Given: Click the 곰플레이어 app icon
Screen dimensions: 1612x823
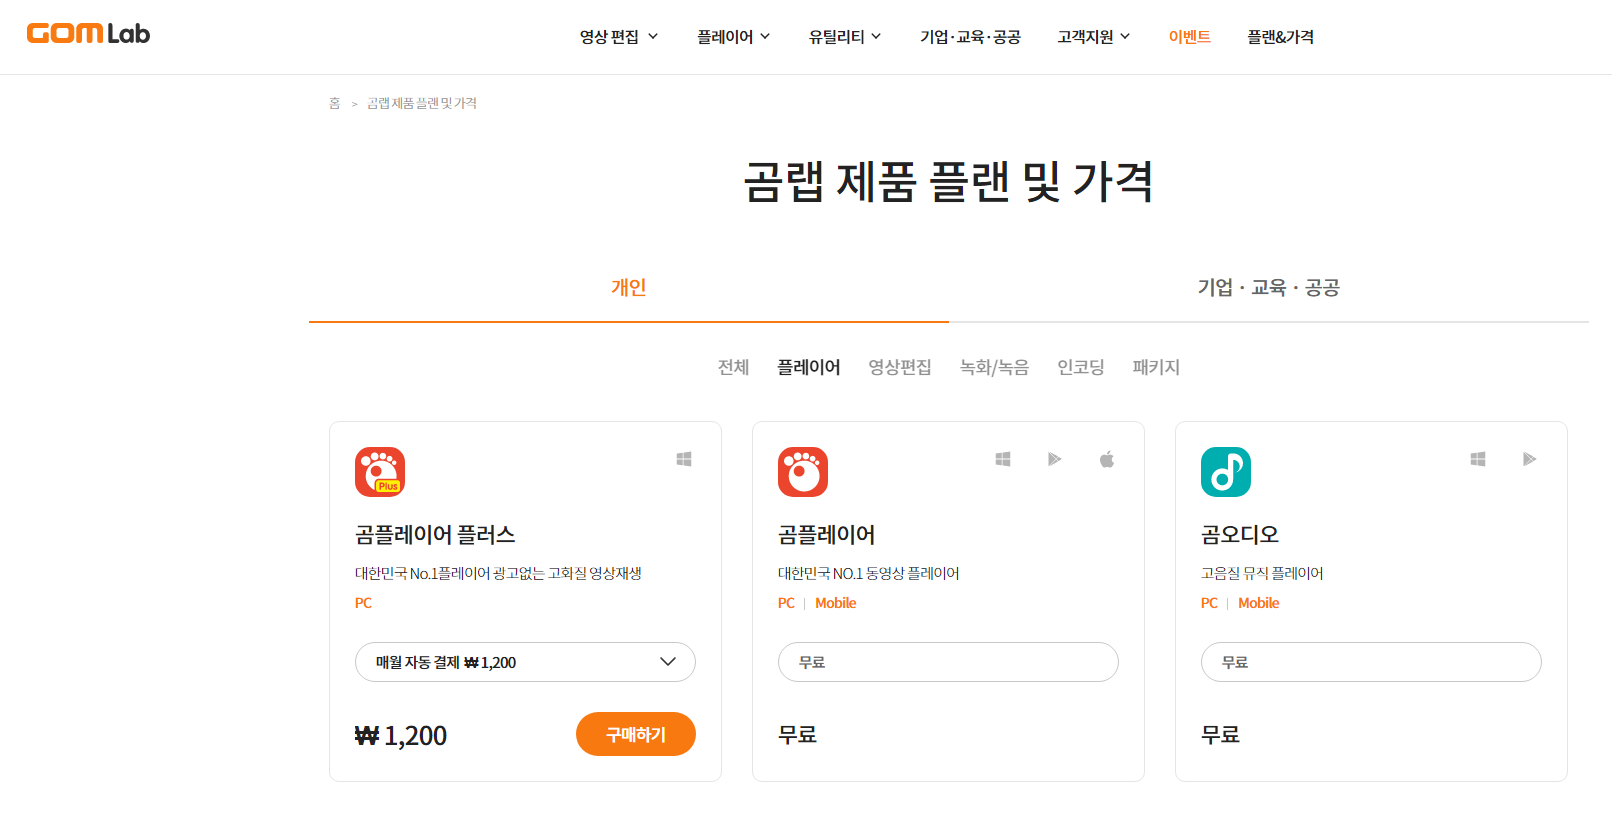Looking at the screenshot, I should coord(803,472).
